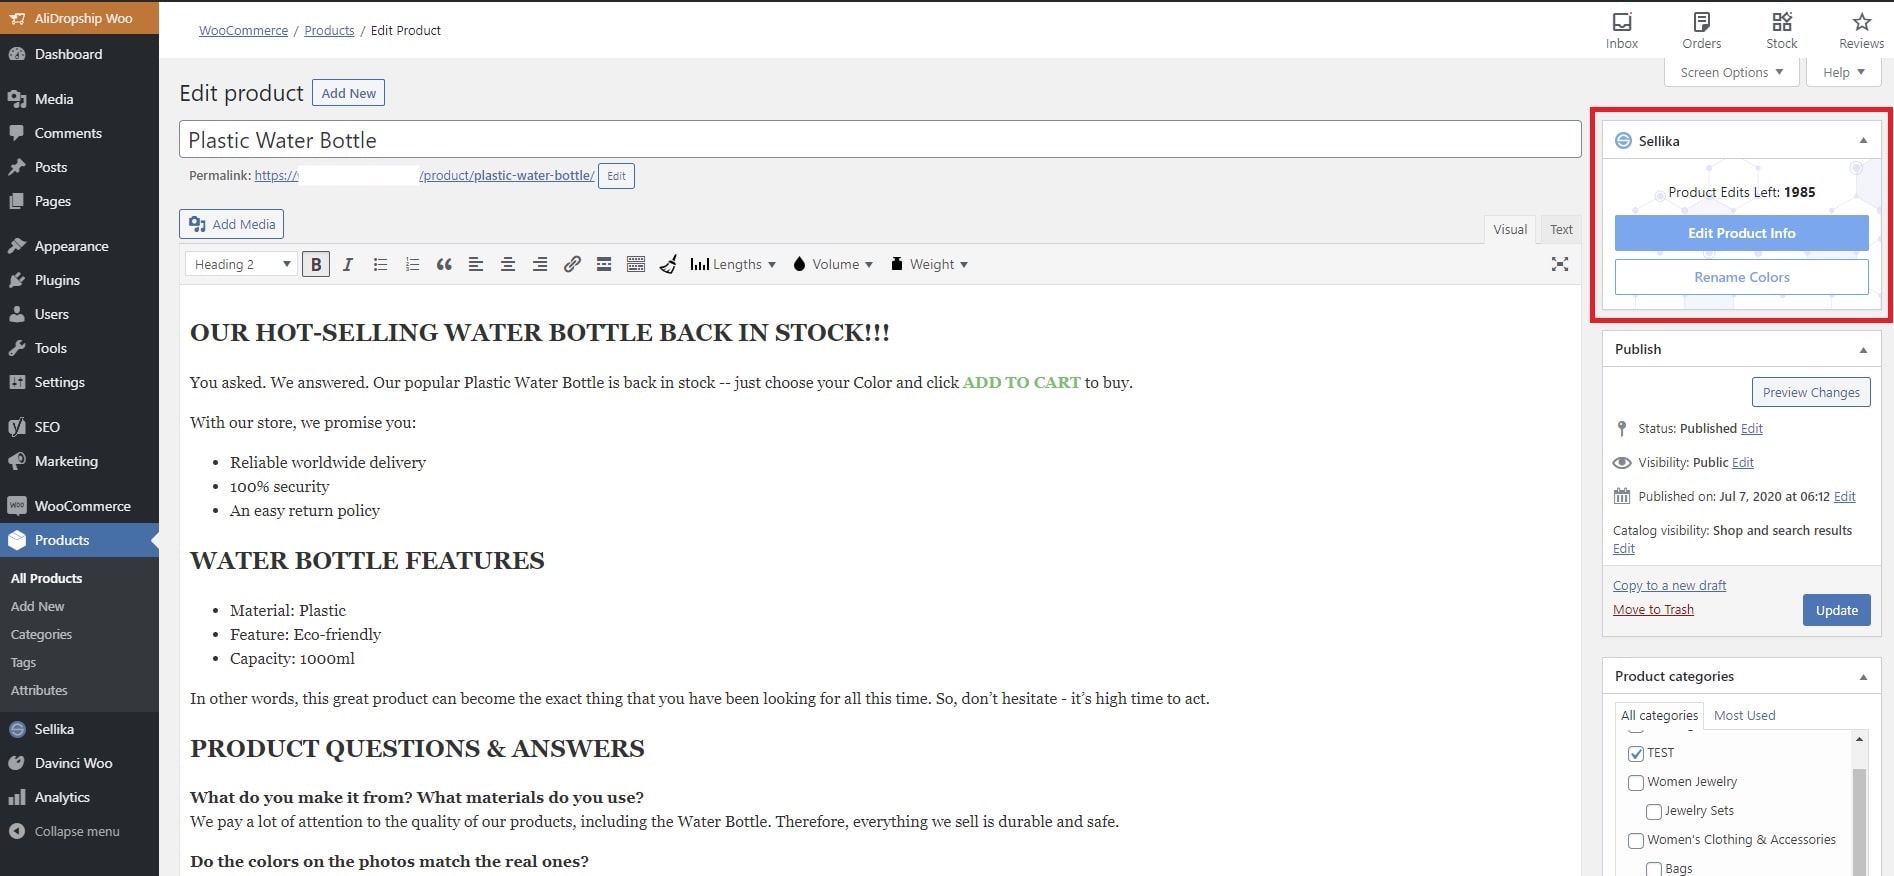
Task: Open WooCommerce in the sidebar menu
Action: (x=82, y=506)
